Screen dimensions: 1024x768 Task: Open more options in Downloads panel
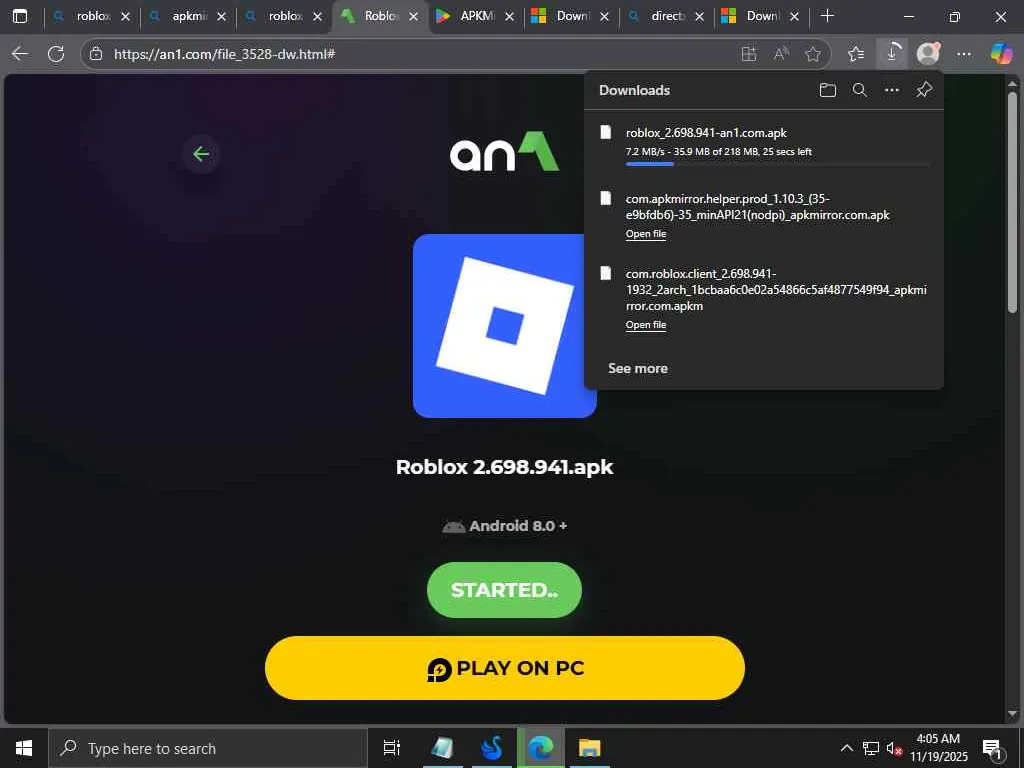(x=892, y=90)
